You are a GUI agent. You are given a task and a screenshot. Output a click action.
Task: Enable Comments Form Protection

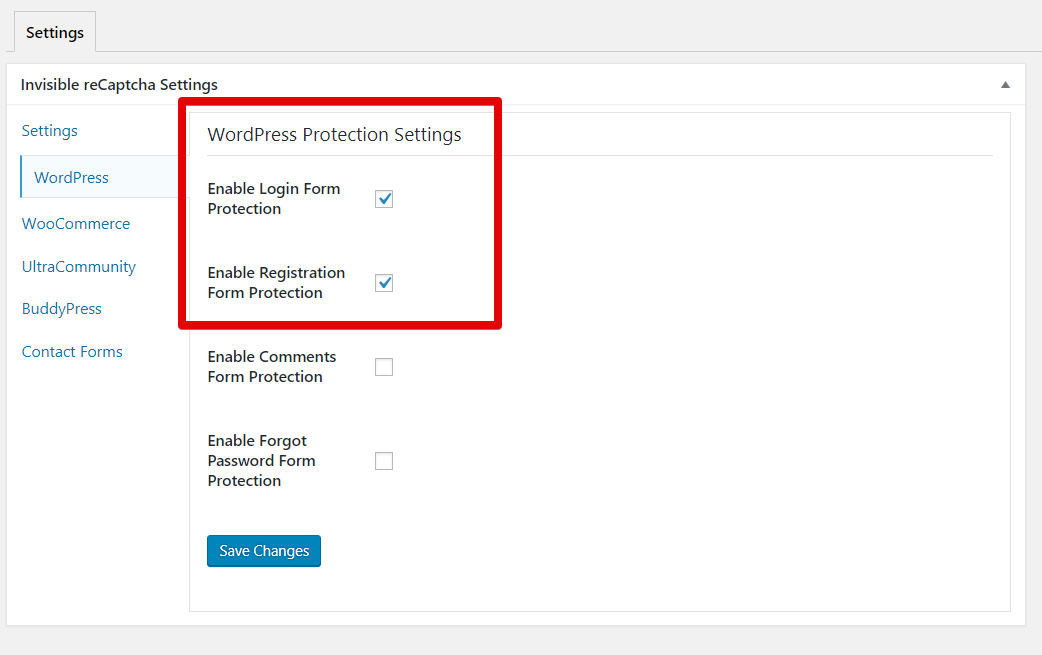pos(384,366)
